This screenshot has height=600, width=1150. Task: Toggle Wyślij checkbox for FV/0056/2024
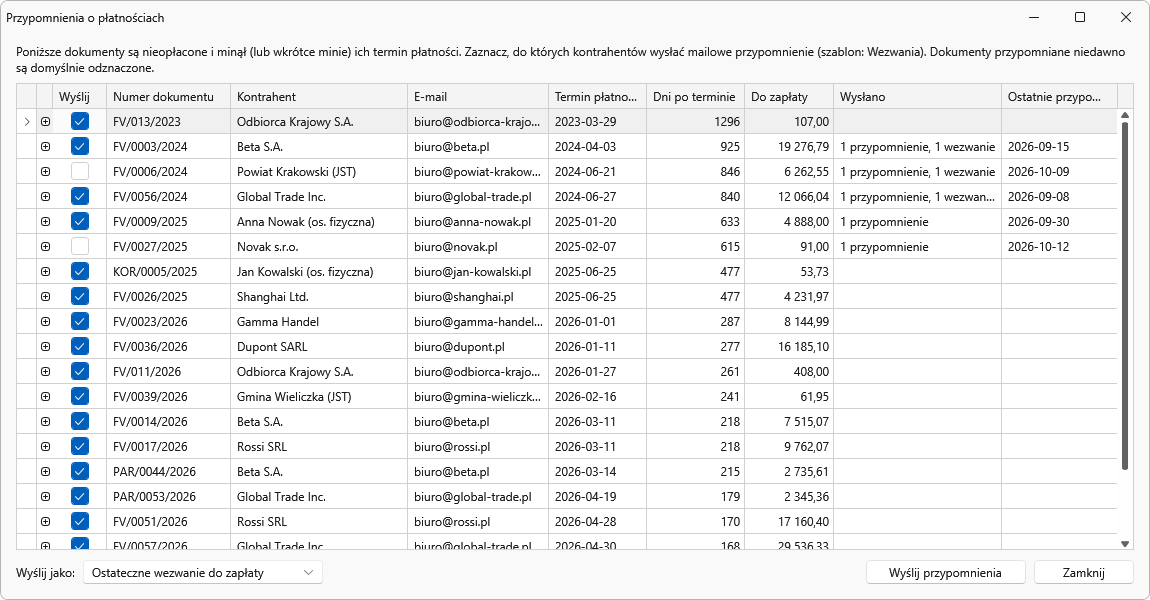80,197
